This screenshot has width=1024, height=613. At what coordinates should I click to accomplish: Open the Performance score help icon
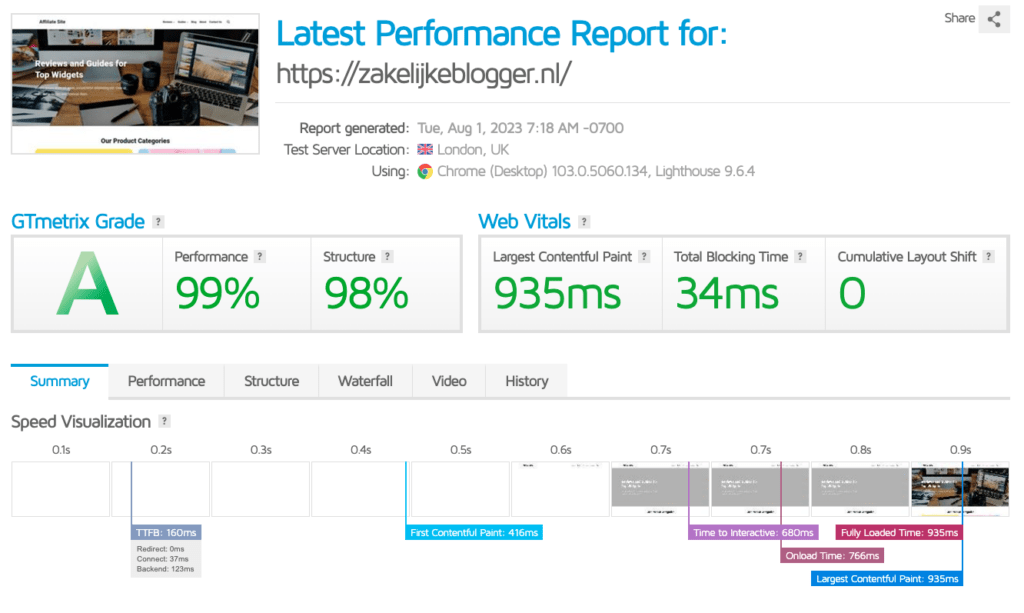point(260,257)
